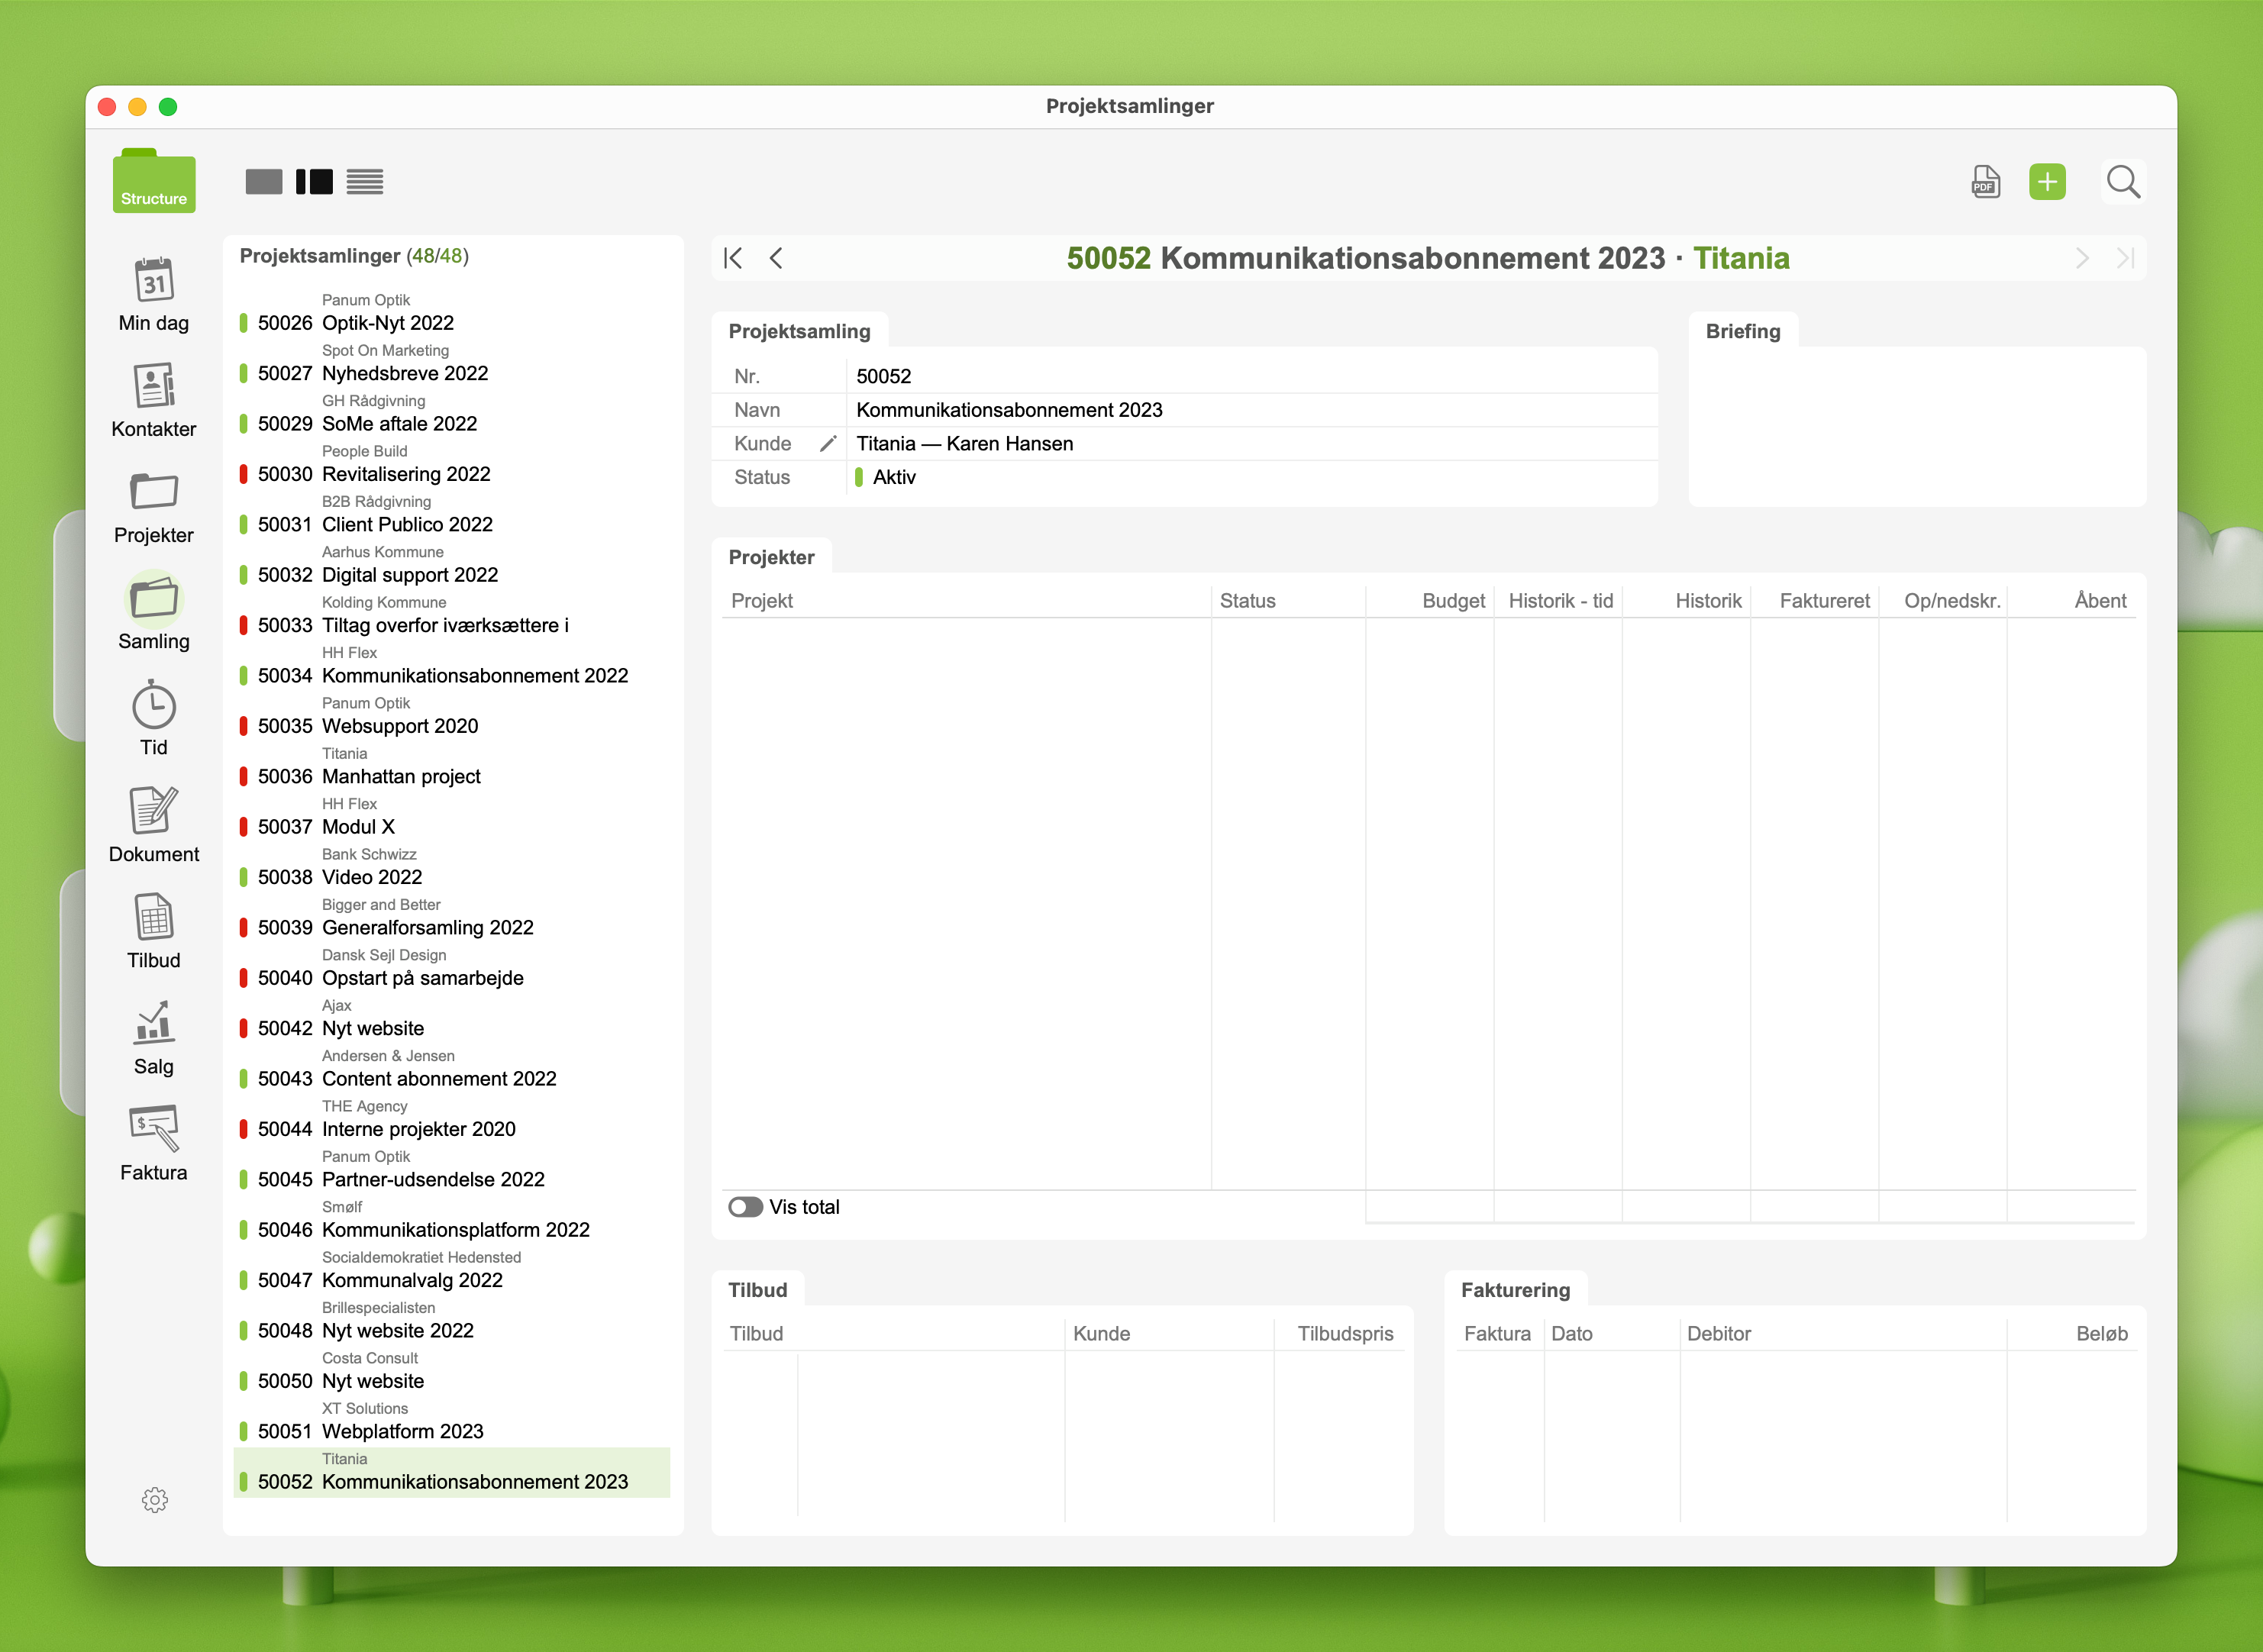Select 50036 Manhattan project in list
The image size is (2263, 1652).
[x=400, y=776]
